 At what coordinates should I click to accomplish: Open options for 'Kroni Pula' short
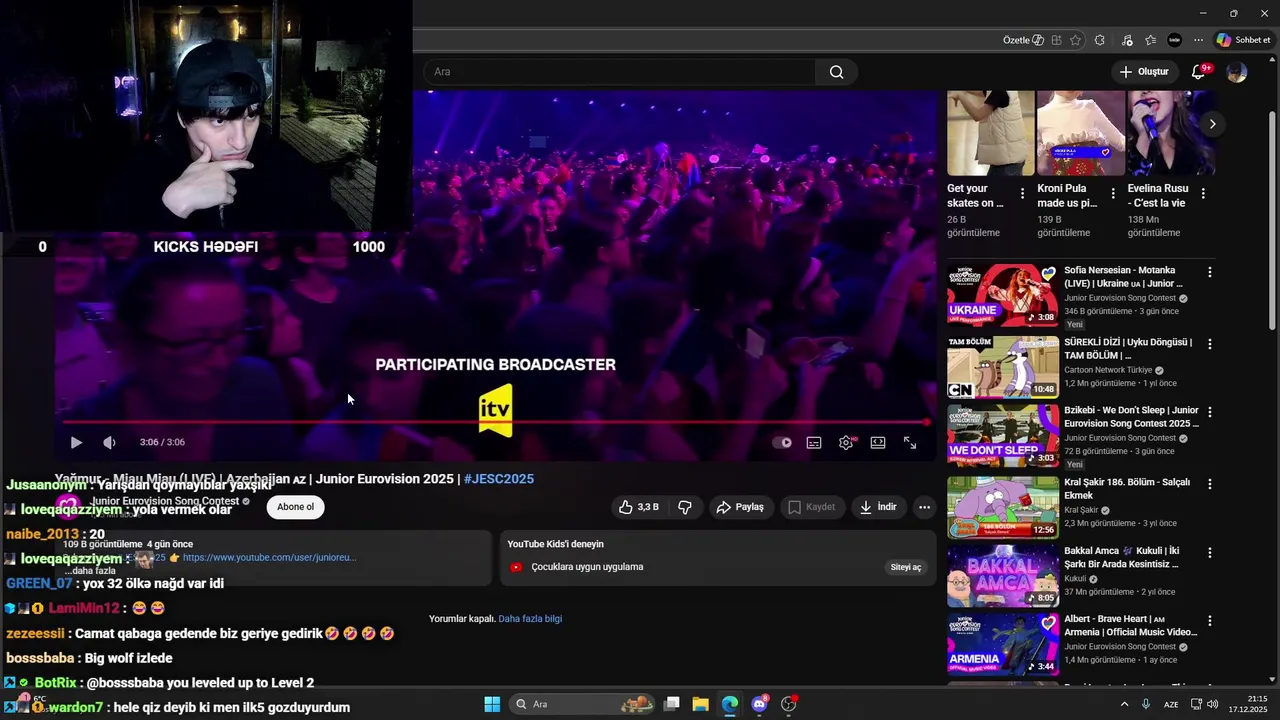(x=1113, y=194)
